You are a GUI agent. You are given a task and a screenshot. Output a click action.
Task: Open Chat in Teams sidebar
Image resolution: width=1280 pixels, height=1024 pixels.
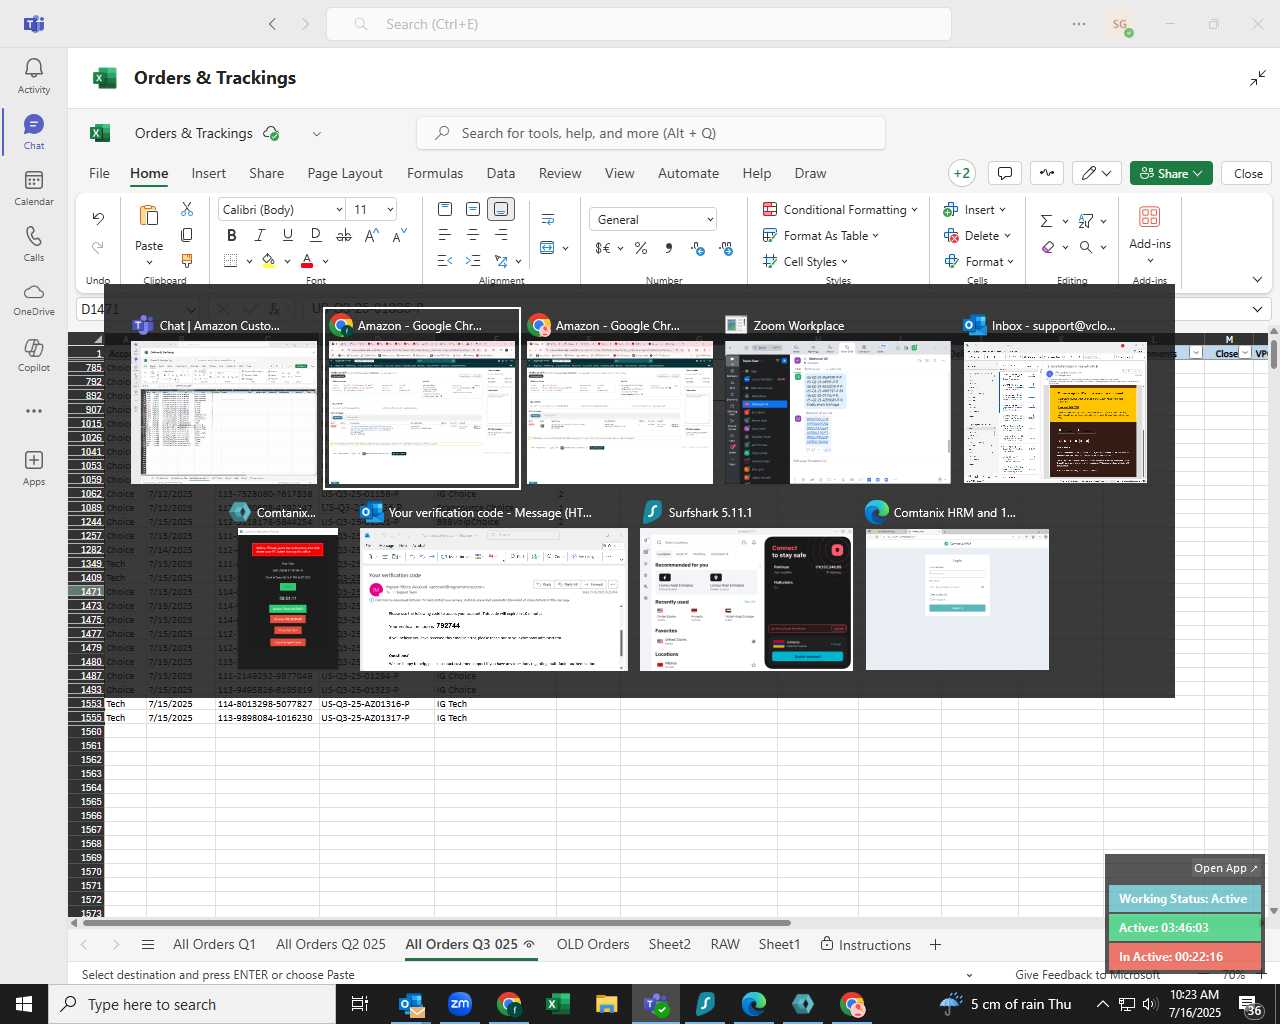click(33, 132)
